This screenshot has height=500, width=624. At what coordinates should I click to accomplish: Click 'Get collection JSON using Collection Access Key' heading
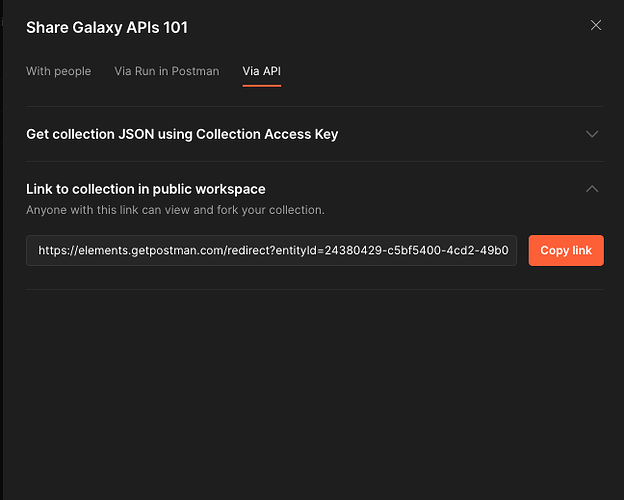[x=182, y=134]
